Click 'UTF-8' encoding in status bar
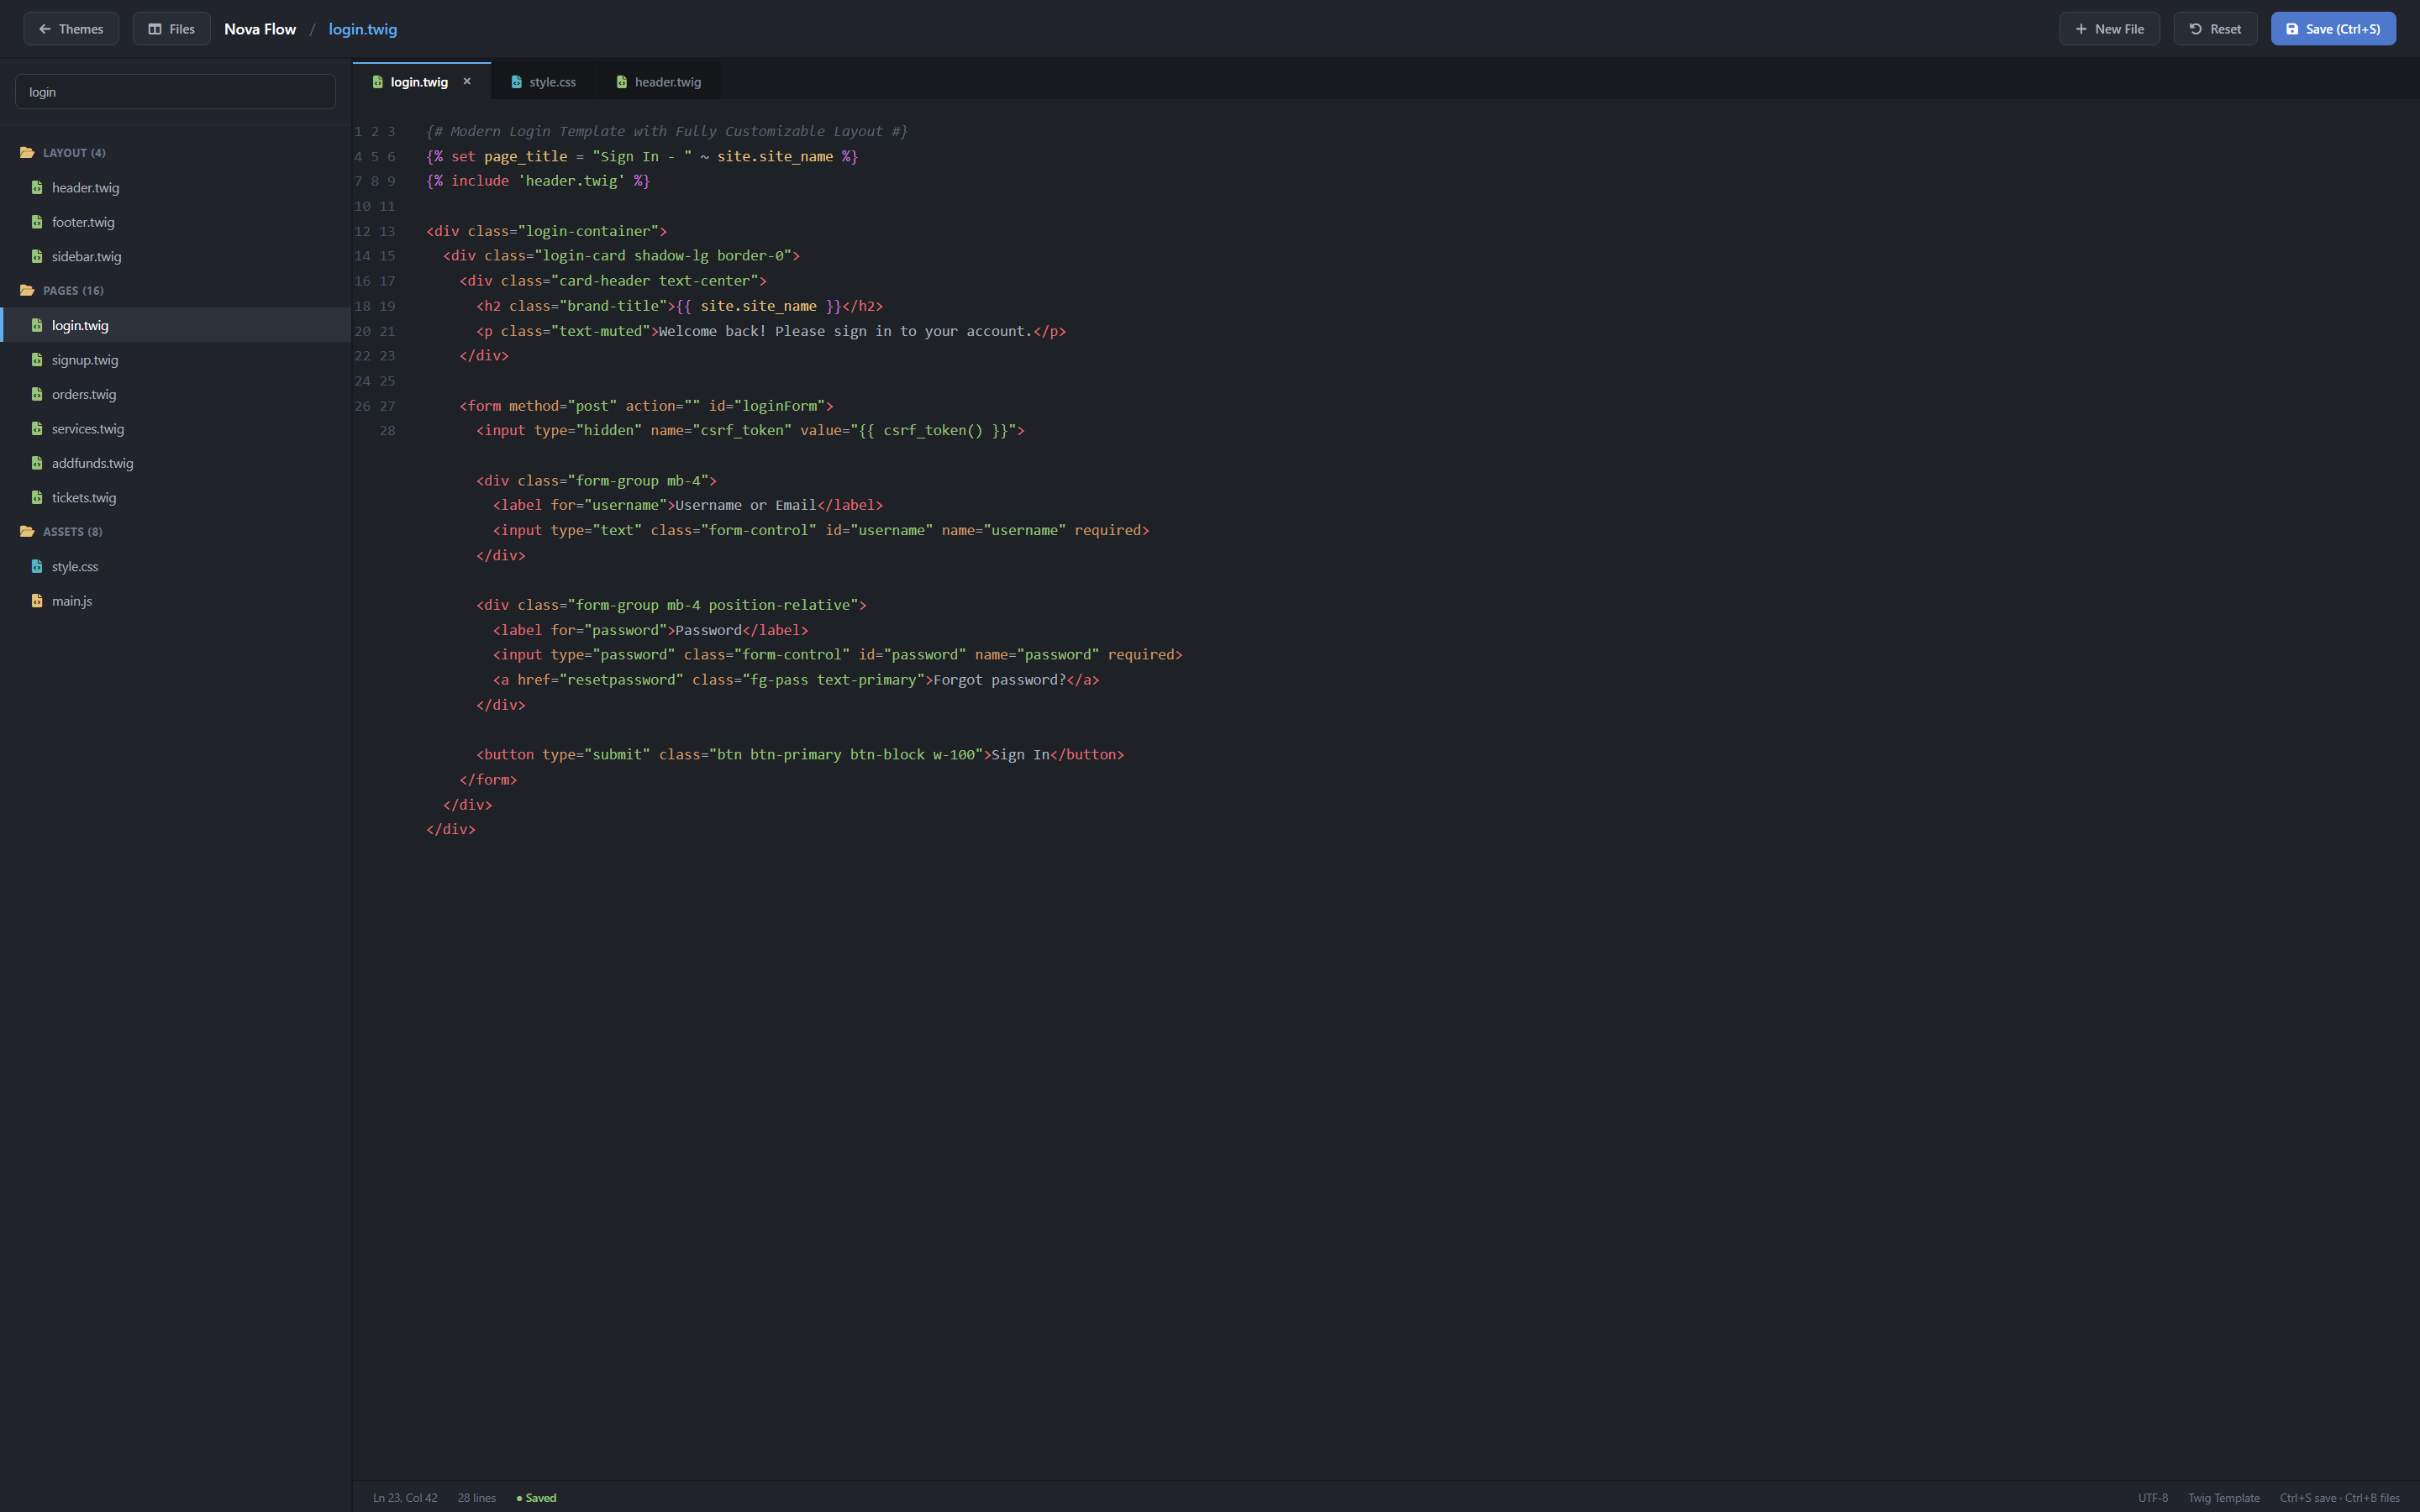 click(x=2153, y=1498)
